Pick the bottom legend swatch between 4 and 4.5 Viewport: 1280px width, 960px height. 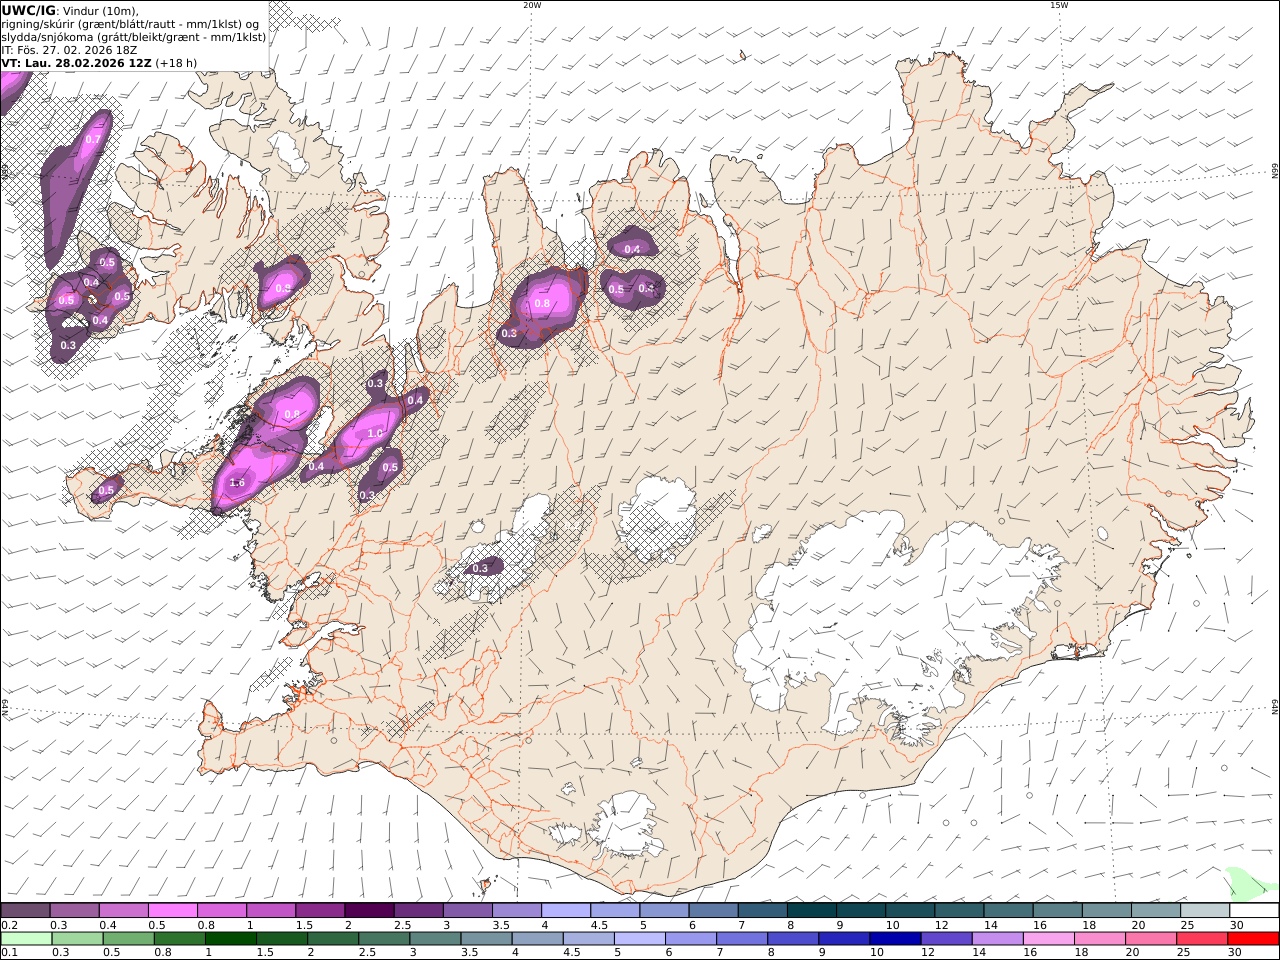click(537, 939)
